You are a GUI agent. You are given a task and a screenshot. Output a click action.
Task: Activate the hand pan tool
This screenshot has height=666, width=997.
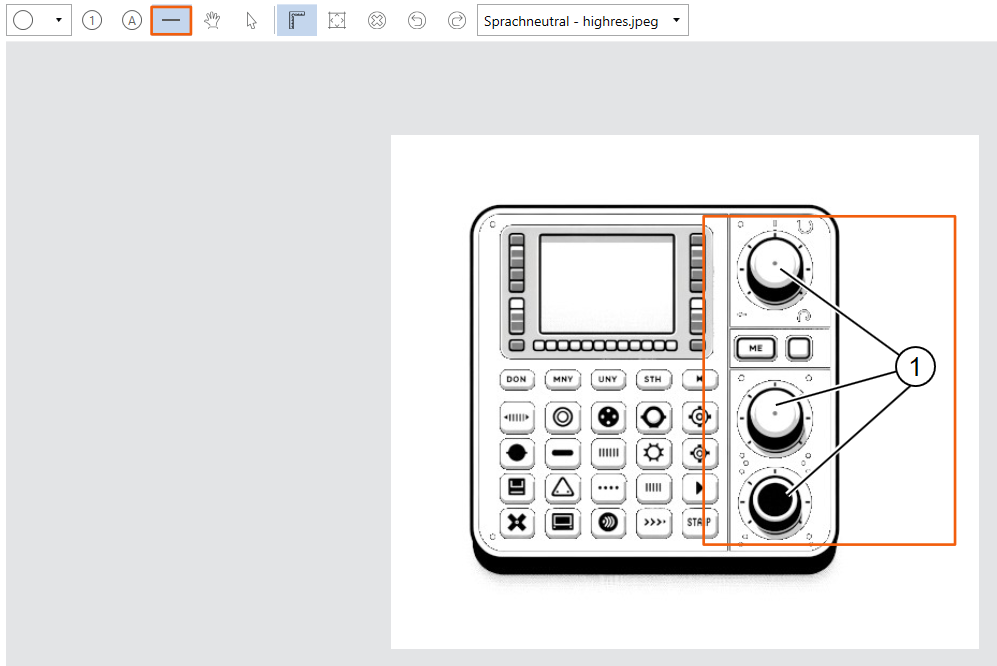pos(212,21)
